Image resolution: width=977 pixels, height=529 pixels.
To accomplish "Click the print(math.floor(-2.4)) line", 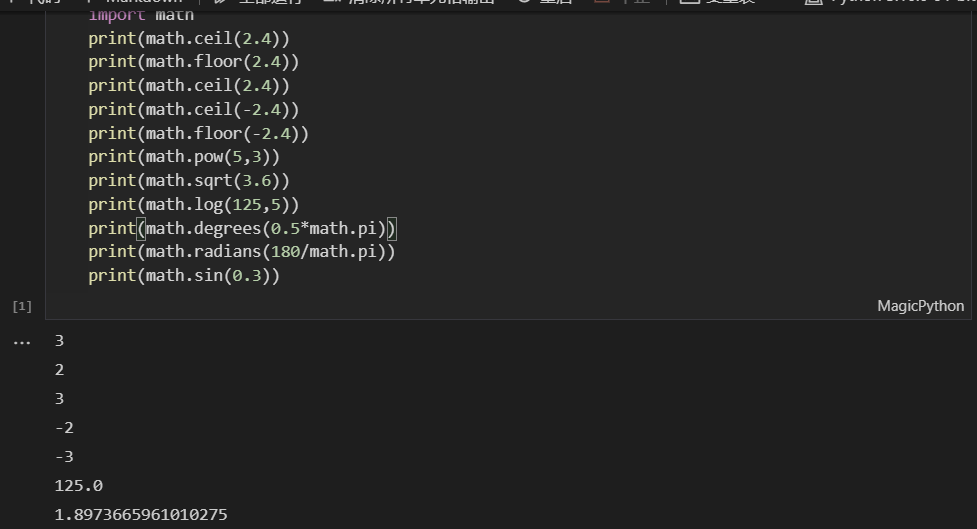I will [198, 133].
